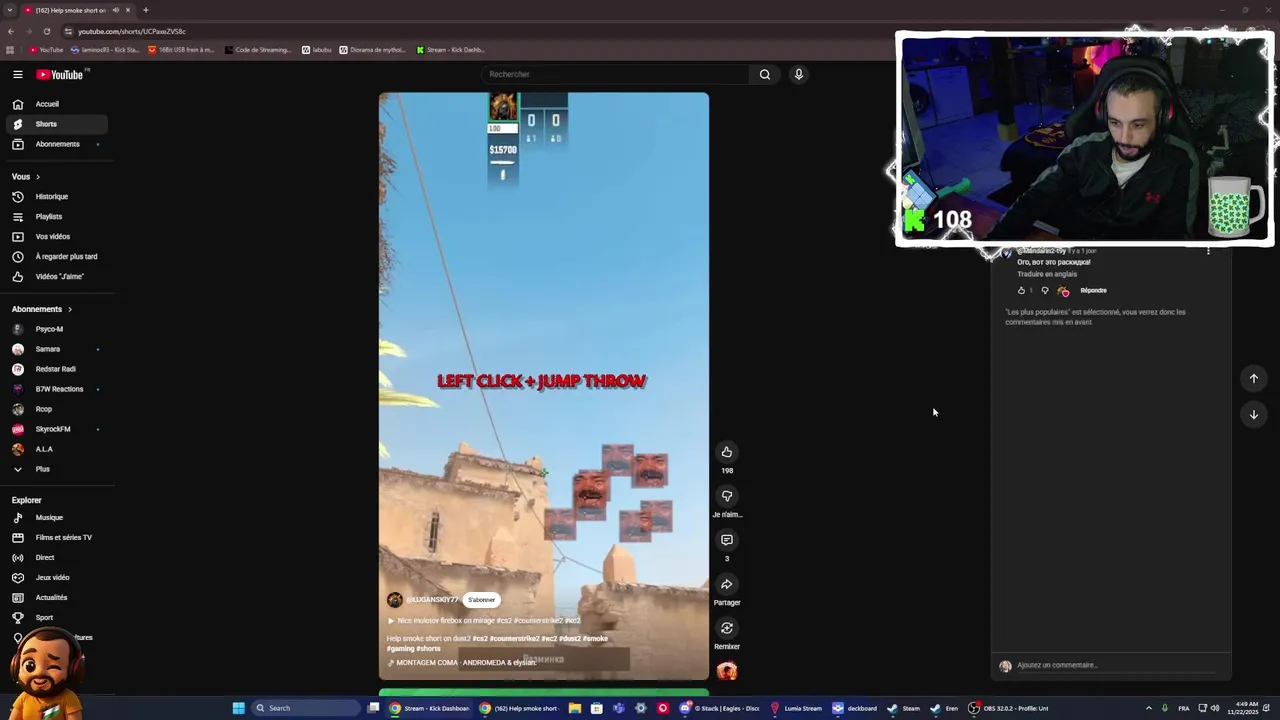Viewport: 1280px width, 720px height.
Task: Click the Remixer button
Action: click(x=727, y=628)
